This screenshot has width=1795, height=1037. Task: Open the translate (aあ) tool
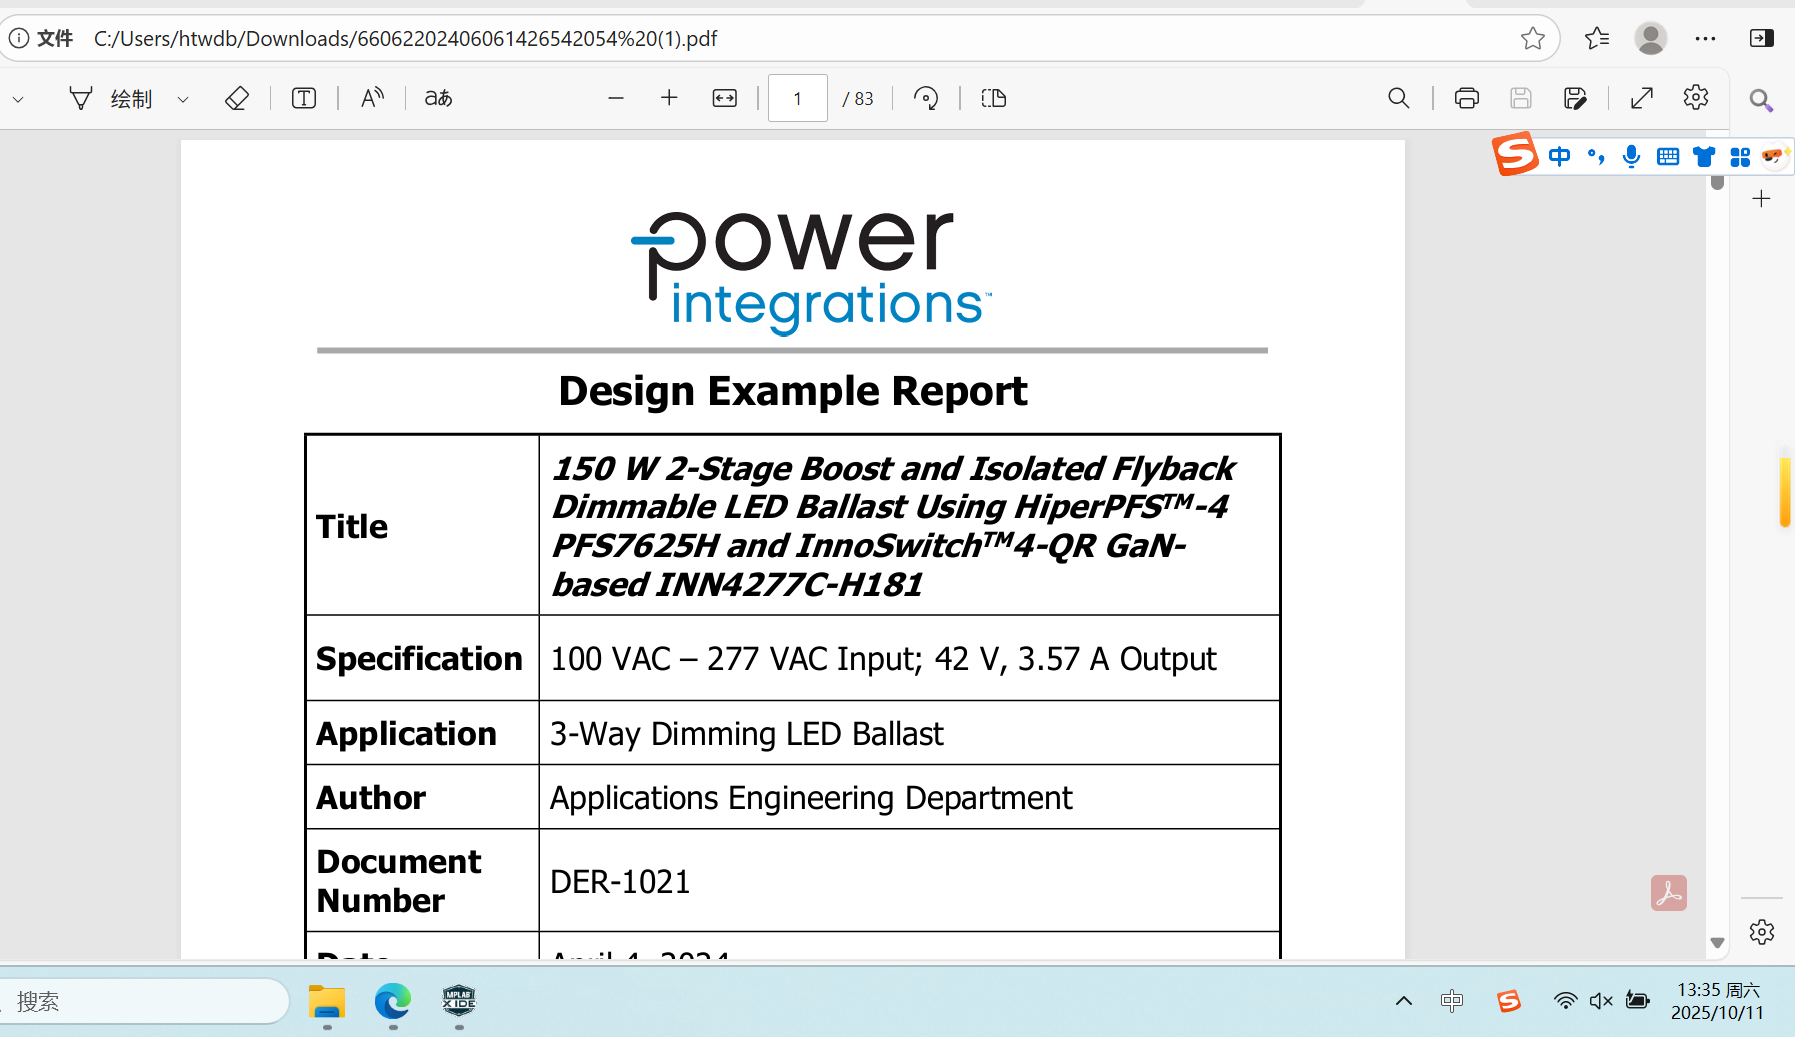point(438,98)
